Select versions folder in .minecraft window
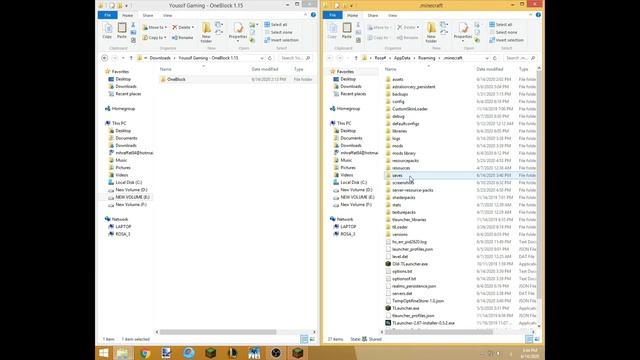Viewport: 640px width, 360px height. [400, 234]
